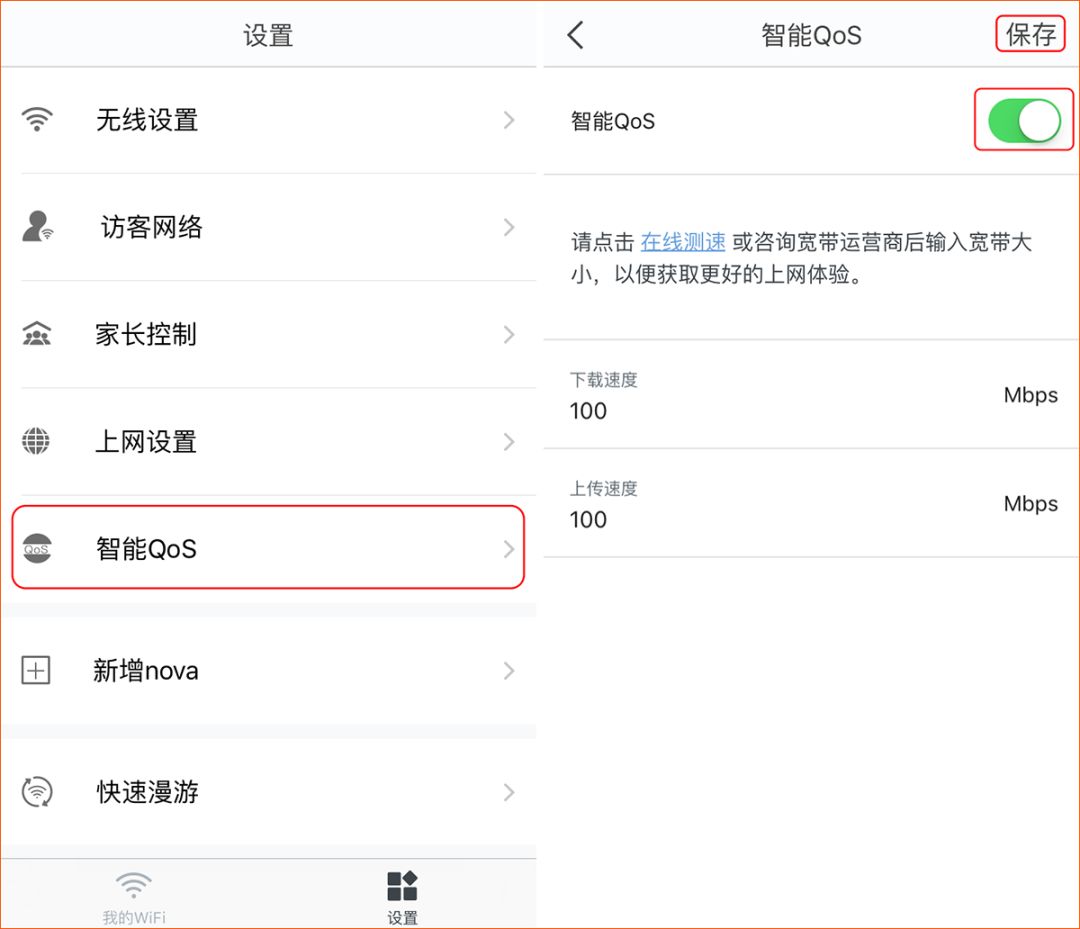Click the WiFi signal icon above 我的WiFi
The image size is (1080, 929).
(133, 881)
